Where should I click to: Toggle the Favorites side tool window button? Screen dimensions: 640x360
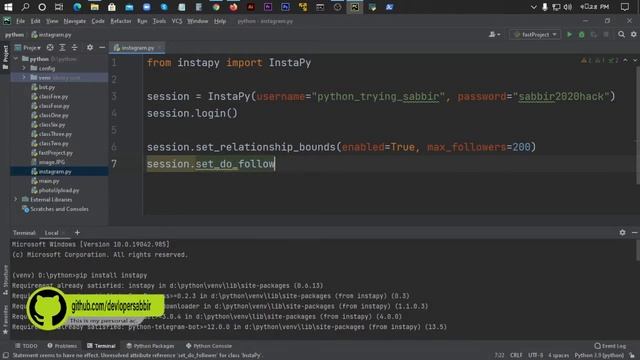click(x=5, y=320)
